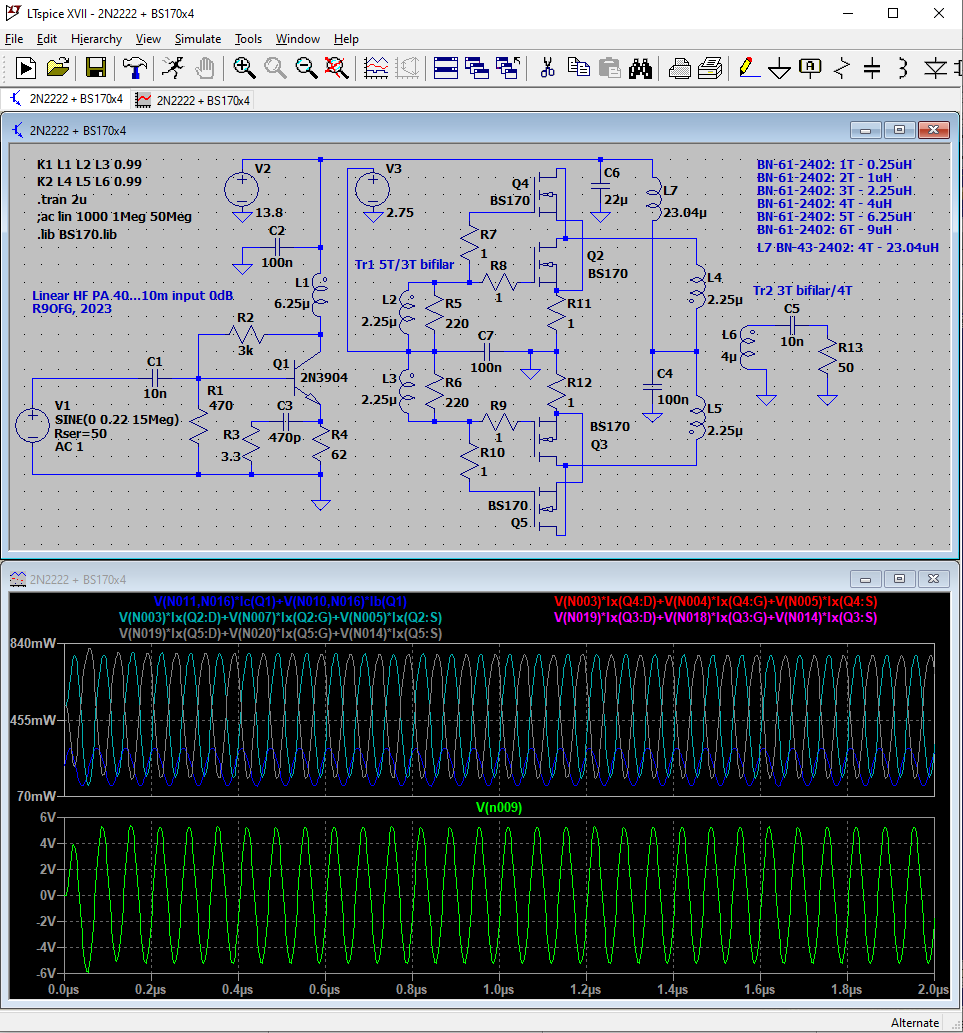This screenshot has height=1033, width=963.
Task: Save the schematic with floppy icon
Action: [96, 68]
